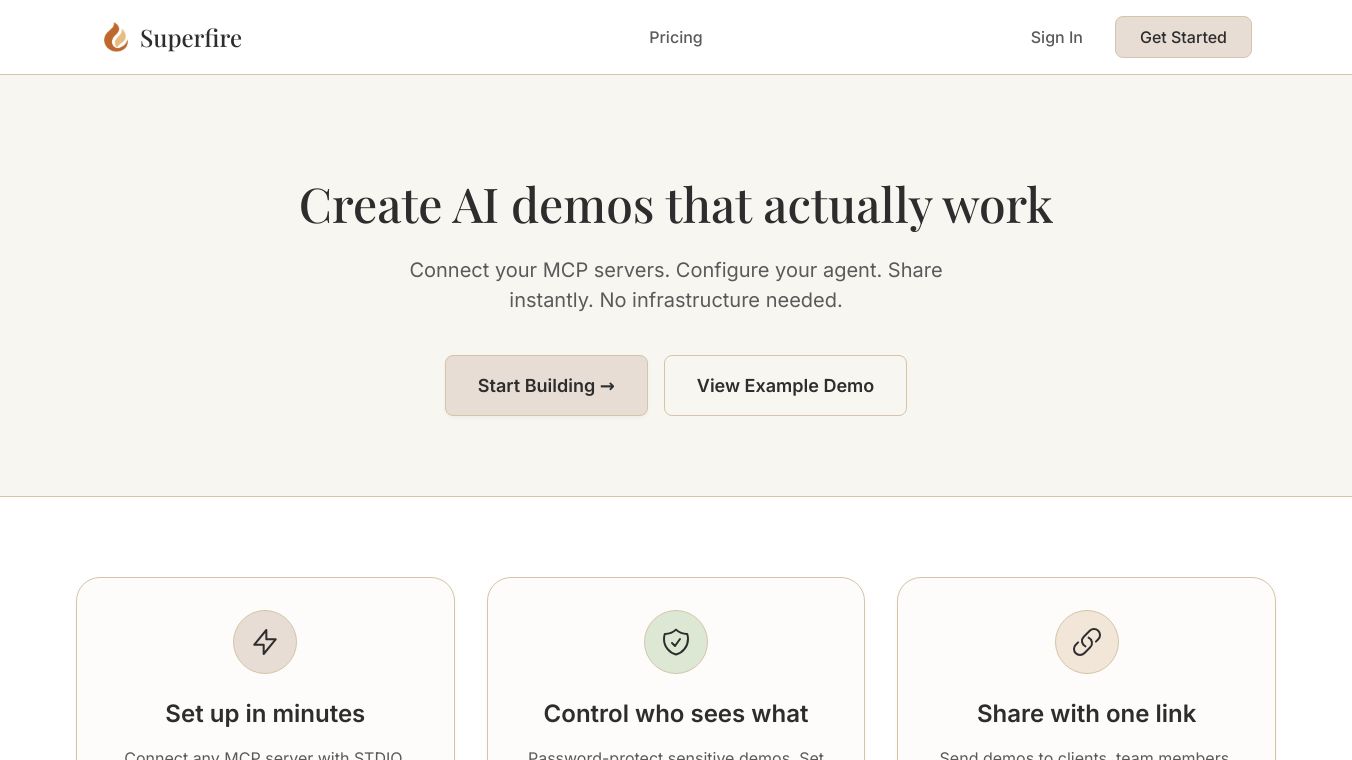
Task: Open the Pricing page
Action: tap(676, 37)
